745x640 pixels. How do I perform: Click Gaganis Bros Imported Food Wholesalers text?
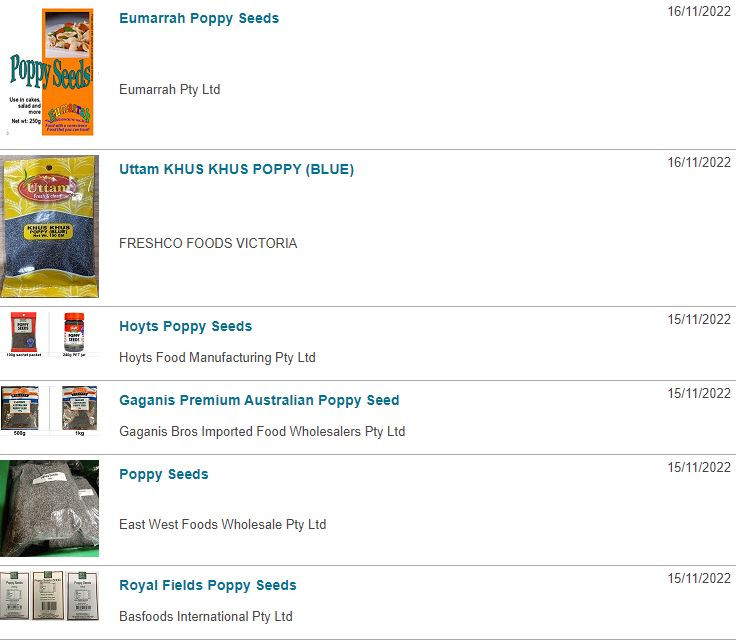(x=262, y=431)
